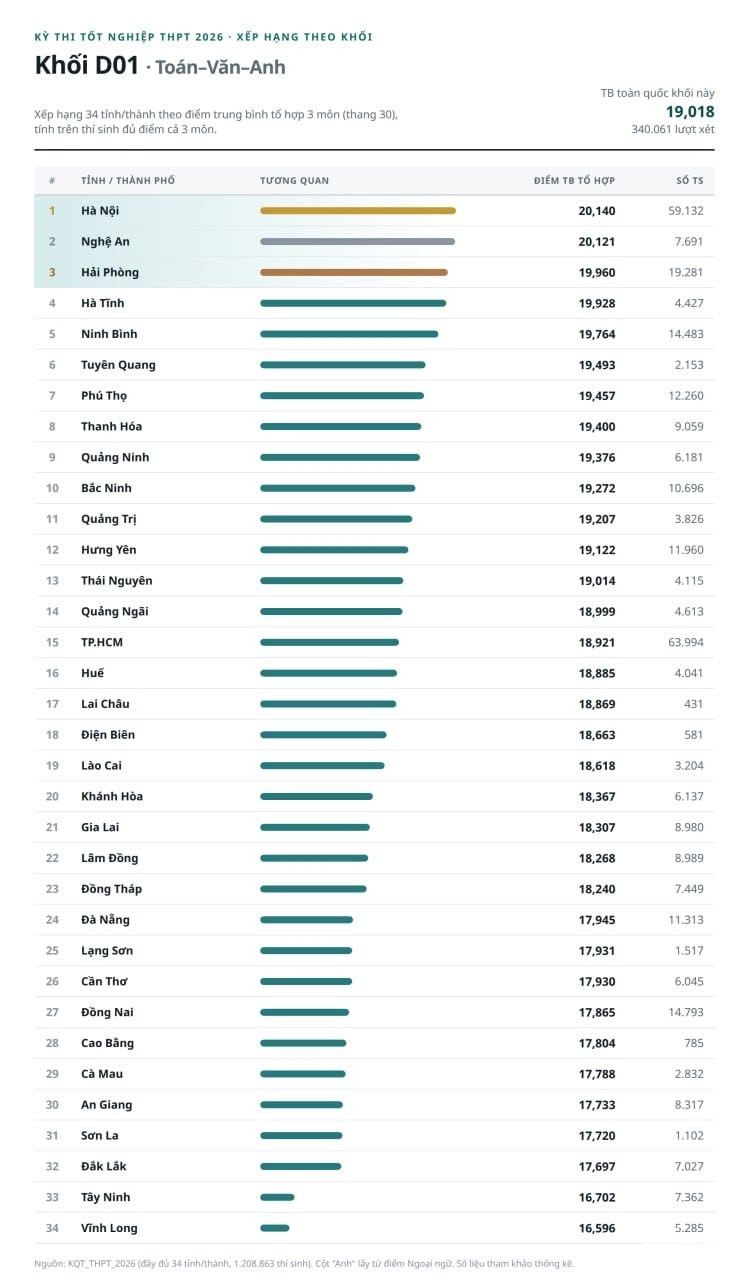Click the Tây Ninh teal bar

click(x=277, y=1197)
